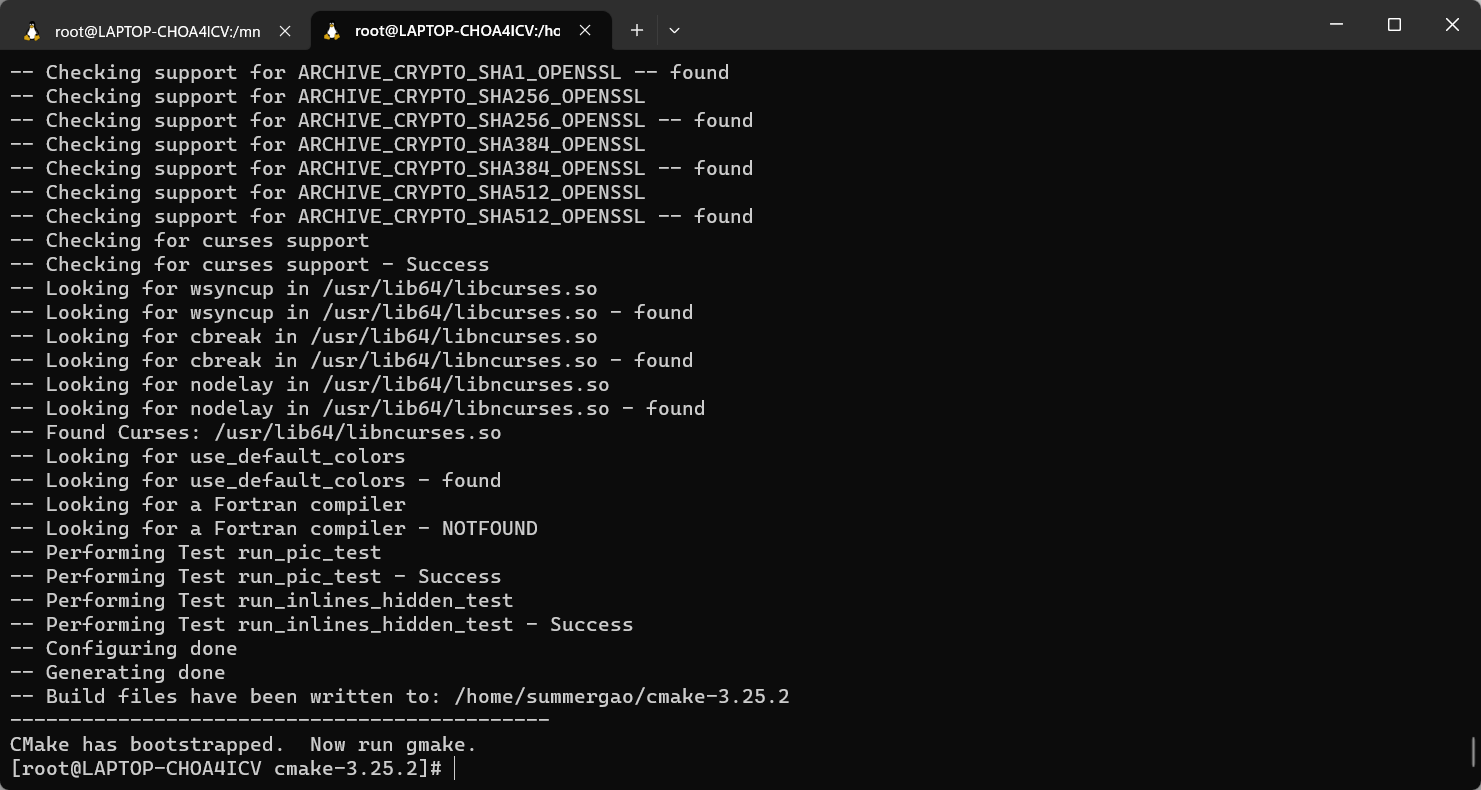Click the minimize icon in the title bar
The width and height of the screenshot is (1481, 790).
tap(1336, 24)
